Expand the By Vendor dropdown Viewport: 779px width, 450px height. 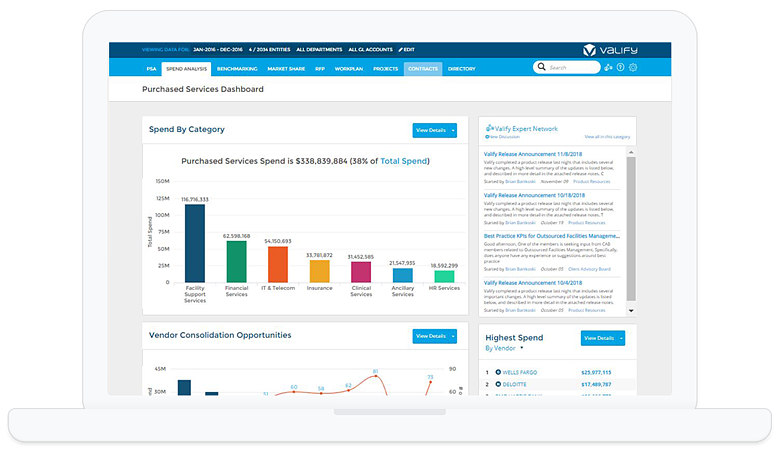[522, 348]
